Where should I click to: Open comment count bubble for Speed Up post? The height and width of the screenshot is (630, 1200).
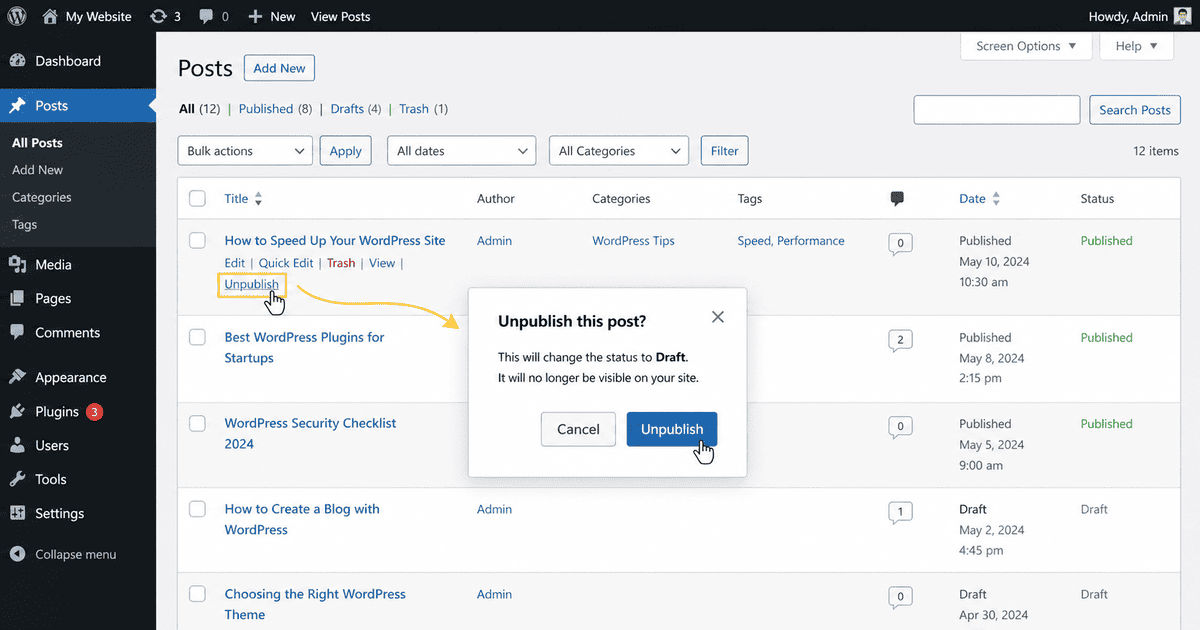(900, 243)
